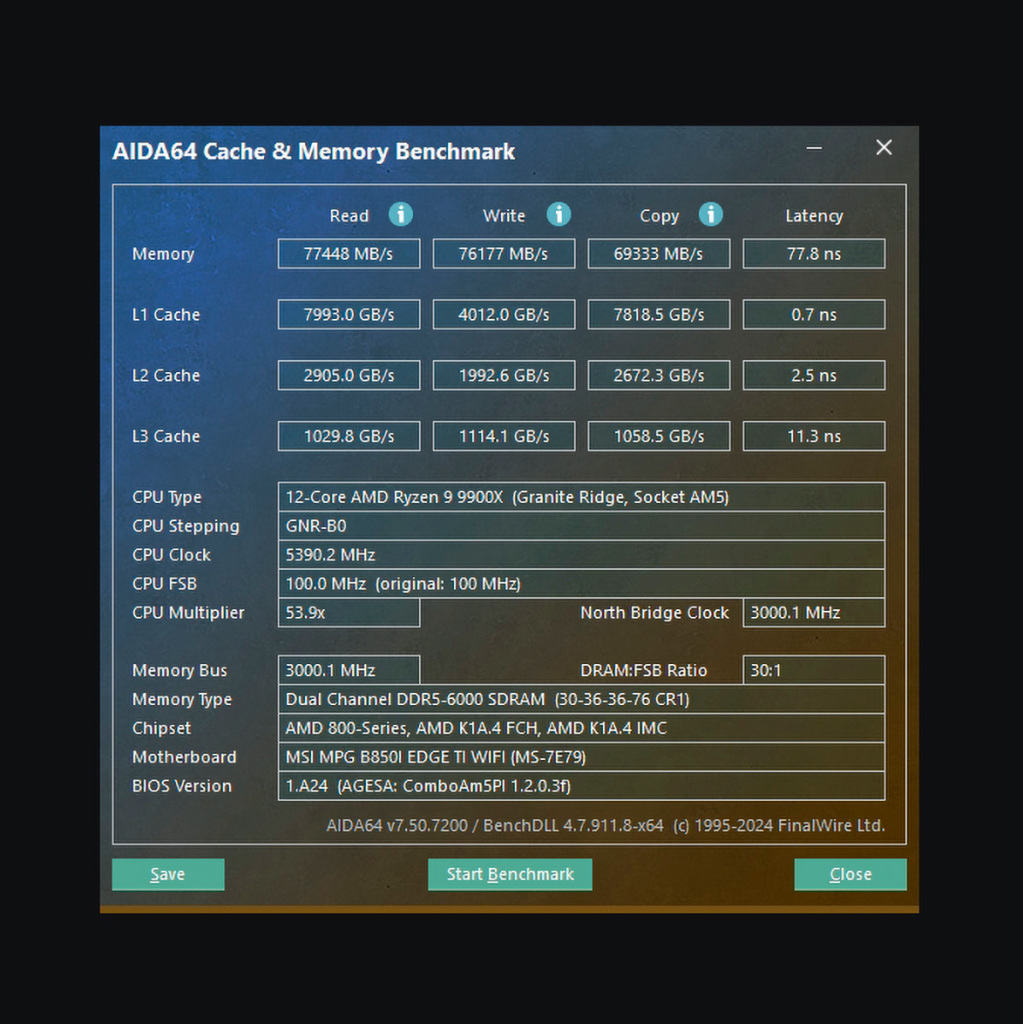
Task: Click the Close button
Action: 851,874
